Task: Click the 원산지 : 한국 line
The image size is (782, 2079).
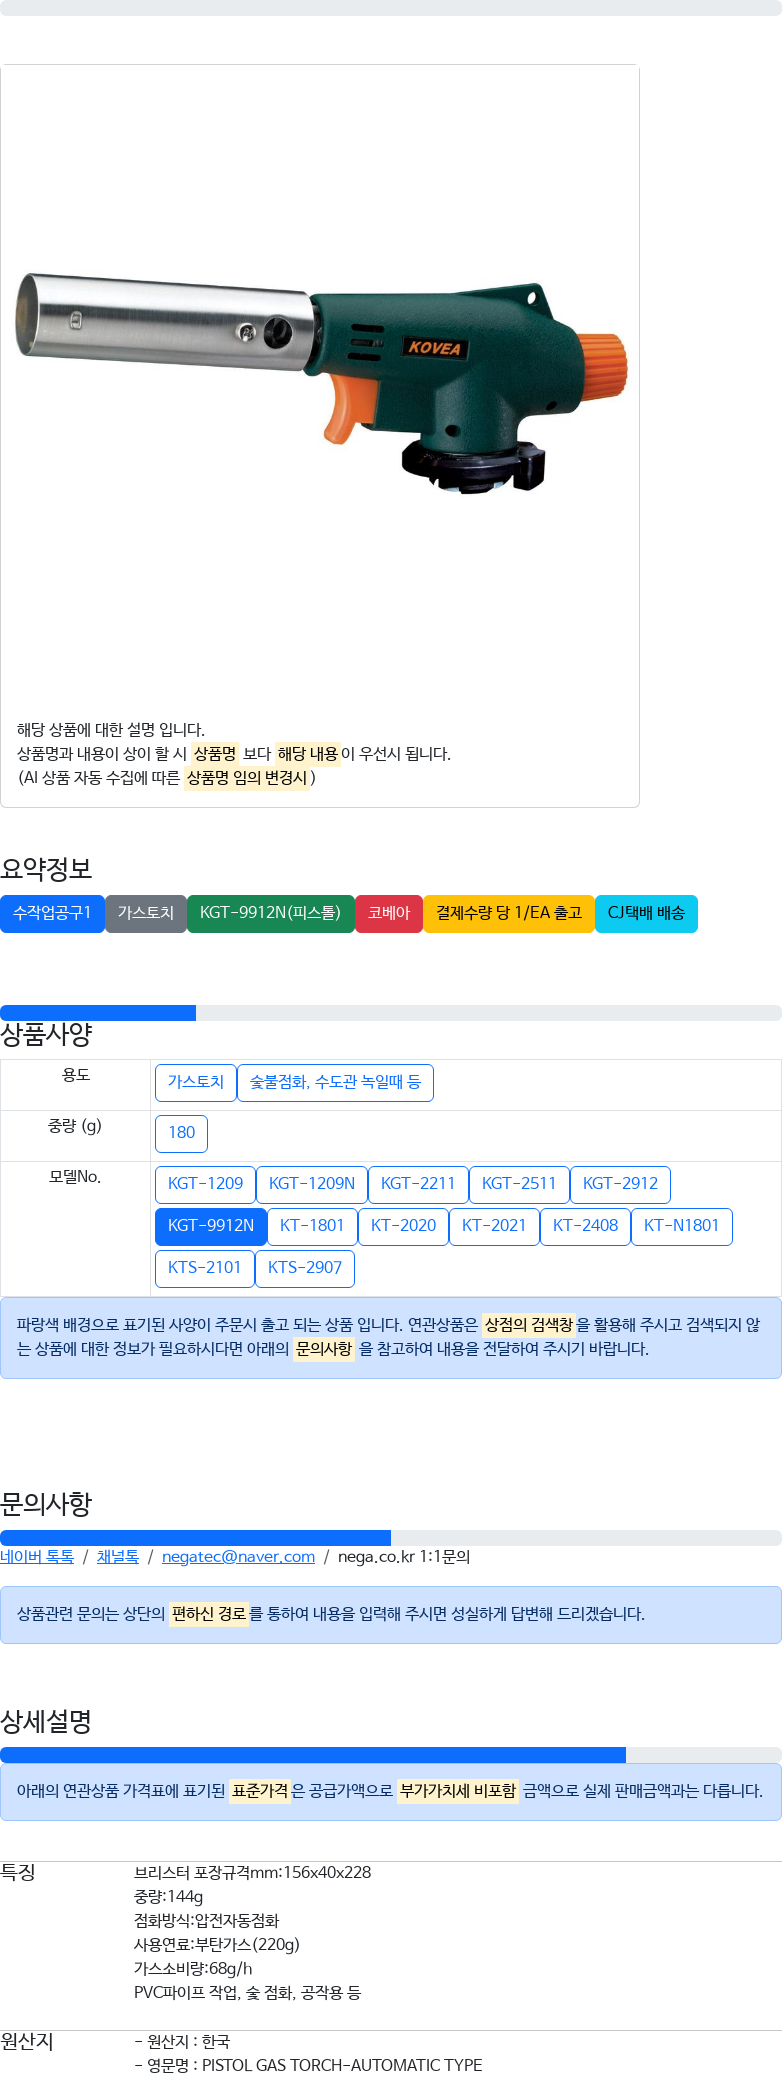Action: [182, 2042]
